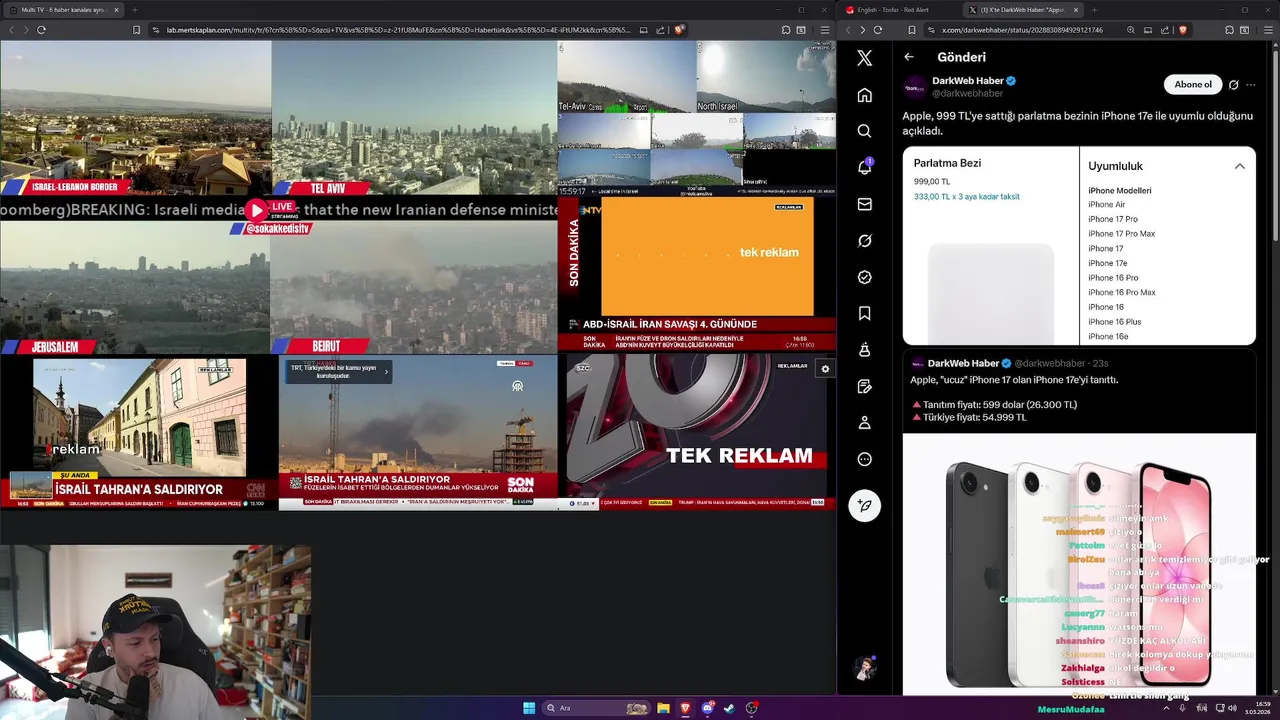Collapse the Uyumluluk section chevron
The image size is (1280, 720).
(x=1239, y=166)
